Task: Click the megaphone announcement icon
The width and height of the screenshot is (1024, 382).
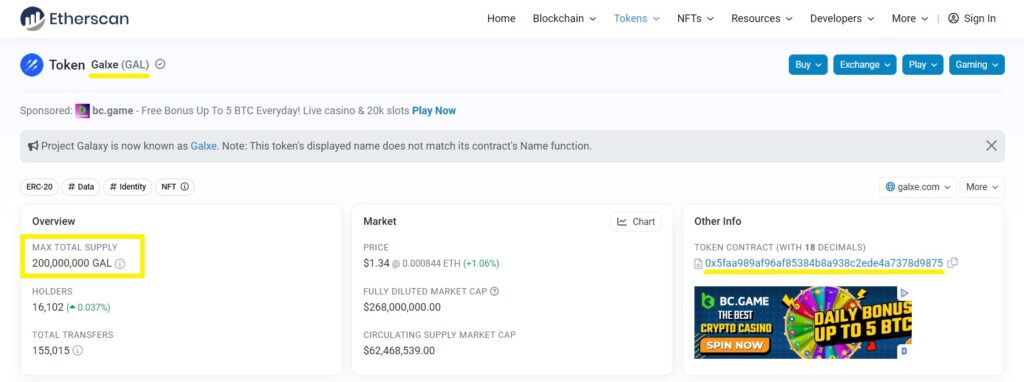Action: pyautogui.click(x=33, y=146)
